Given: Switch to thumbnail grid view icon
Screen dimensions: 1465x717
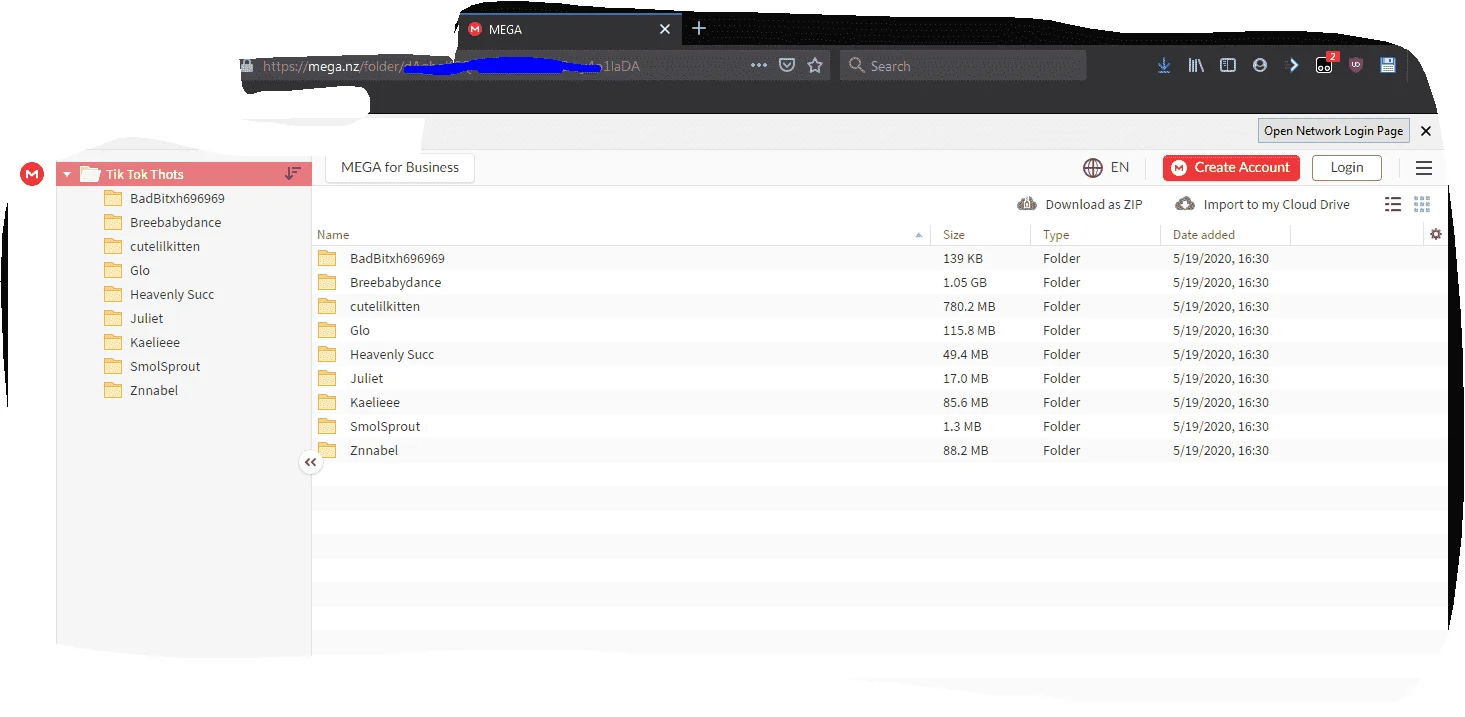Looking at the screenshot, I should tap(1422, 204).
